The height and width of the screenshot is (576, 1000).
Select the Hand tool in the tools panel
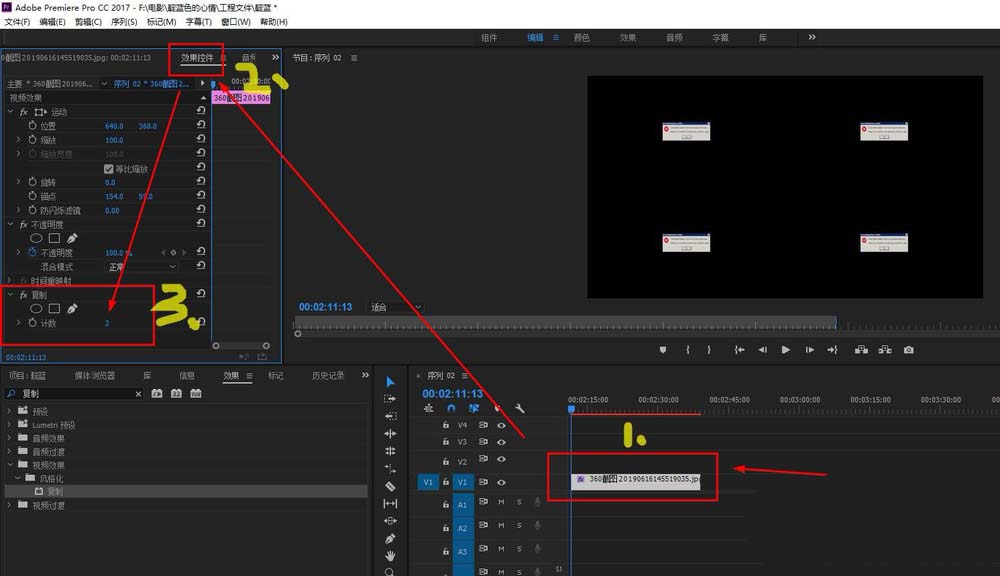pos(390,555)
